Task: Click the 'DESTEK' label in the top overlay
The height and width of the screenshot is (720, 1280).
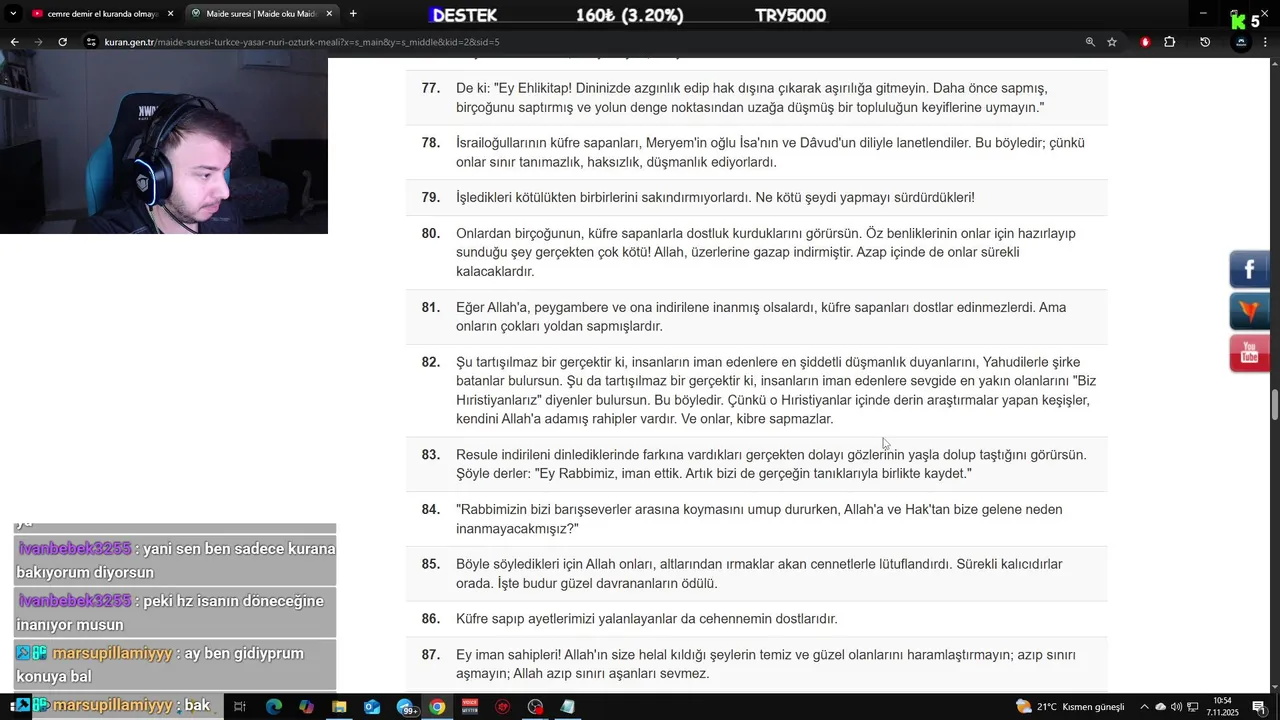Action: (x=464, y=16)
